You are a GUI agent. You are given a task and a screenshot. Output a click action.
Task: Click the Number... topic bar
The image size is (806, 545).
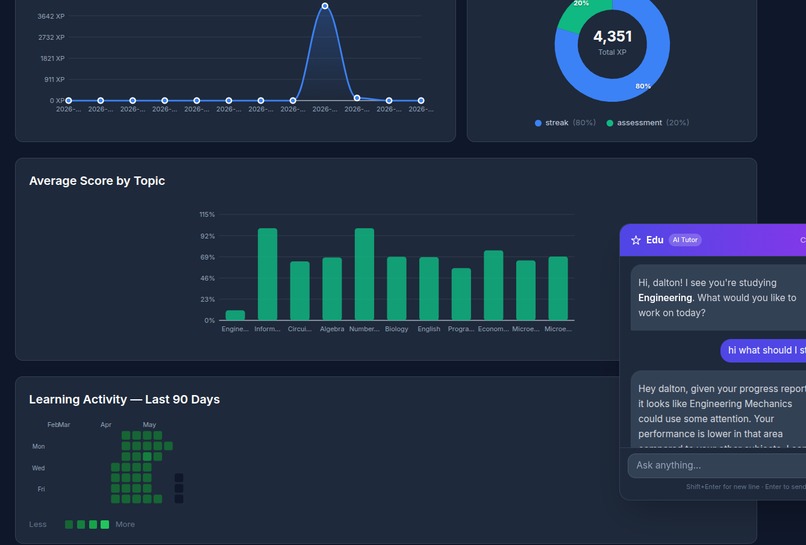coord(364,274)
